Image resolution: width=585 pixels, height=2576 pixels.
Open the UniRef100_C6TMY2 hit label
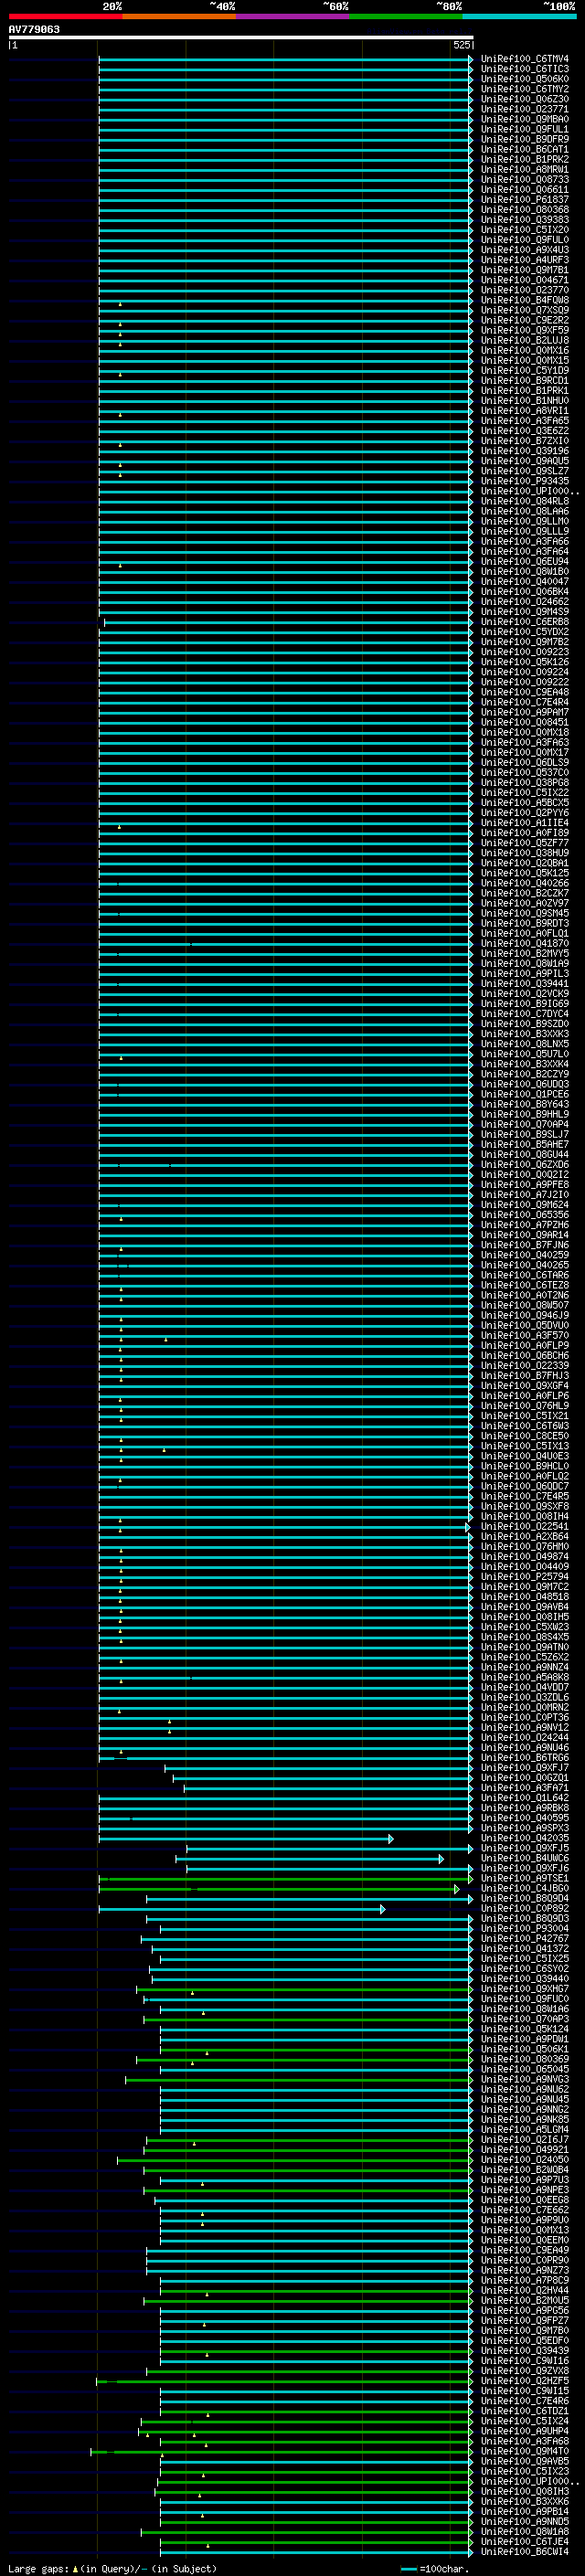coord(525,89)
